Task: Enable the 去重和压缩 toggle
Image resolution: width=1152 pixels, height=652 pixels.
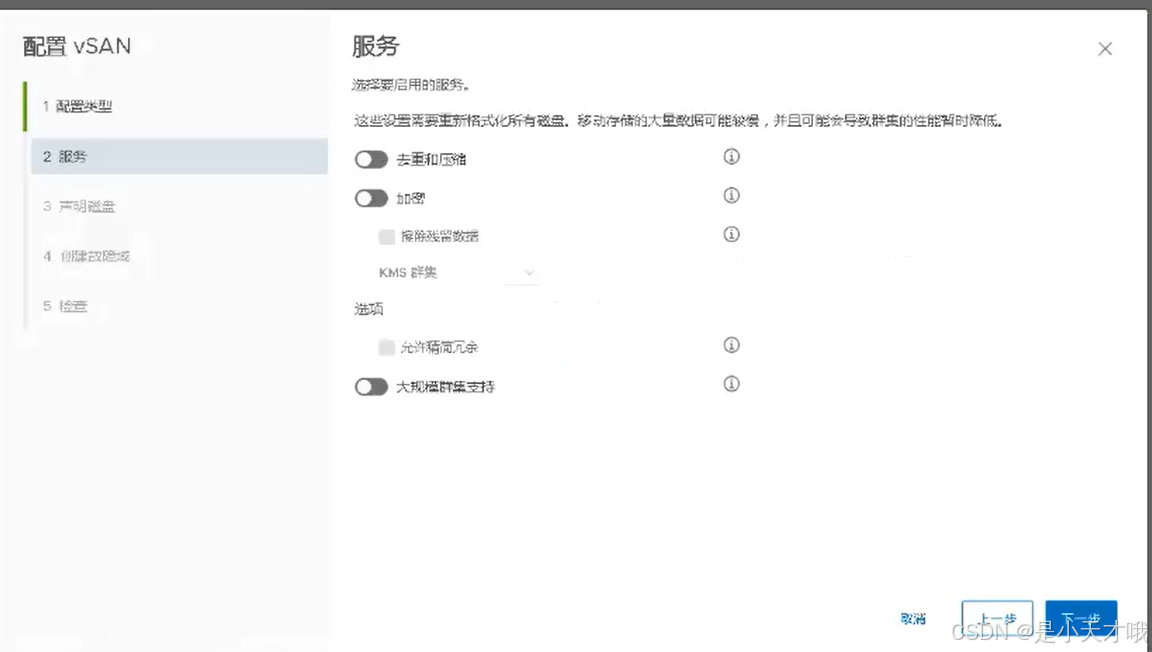Action: 371,160
